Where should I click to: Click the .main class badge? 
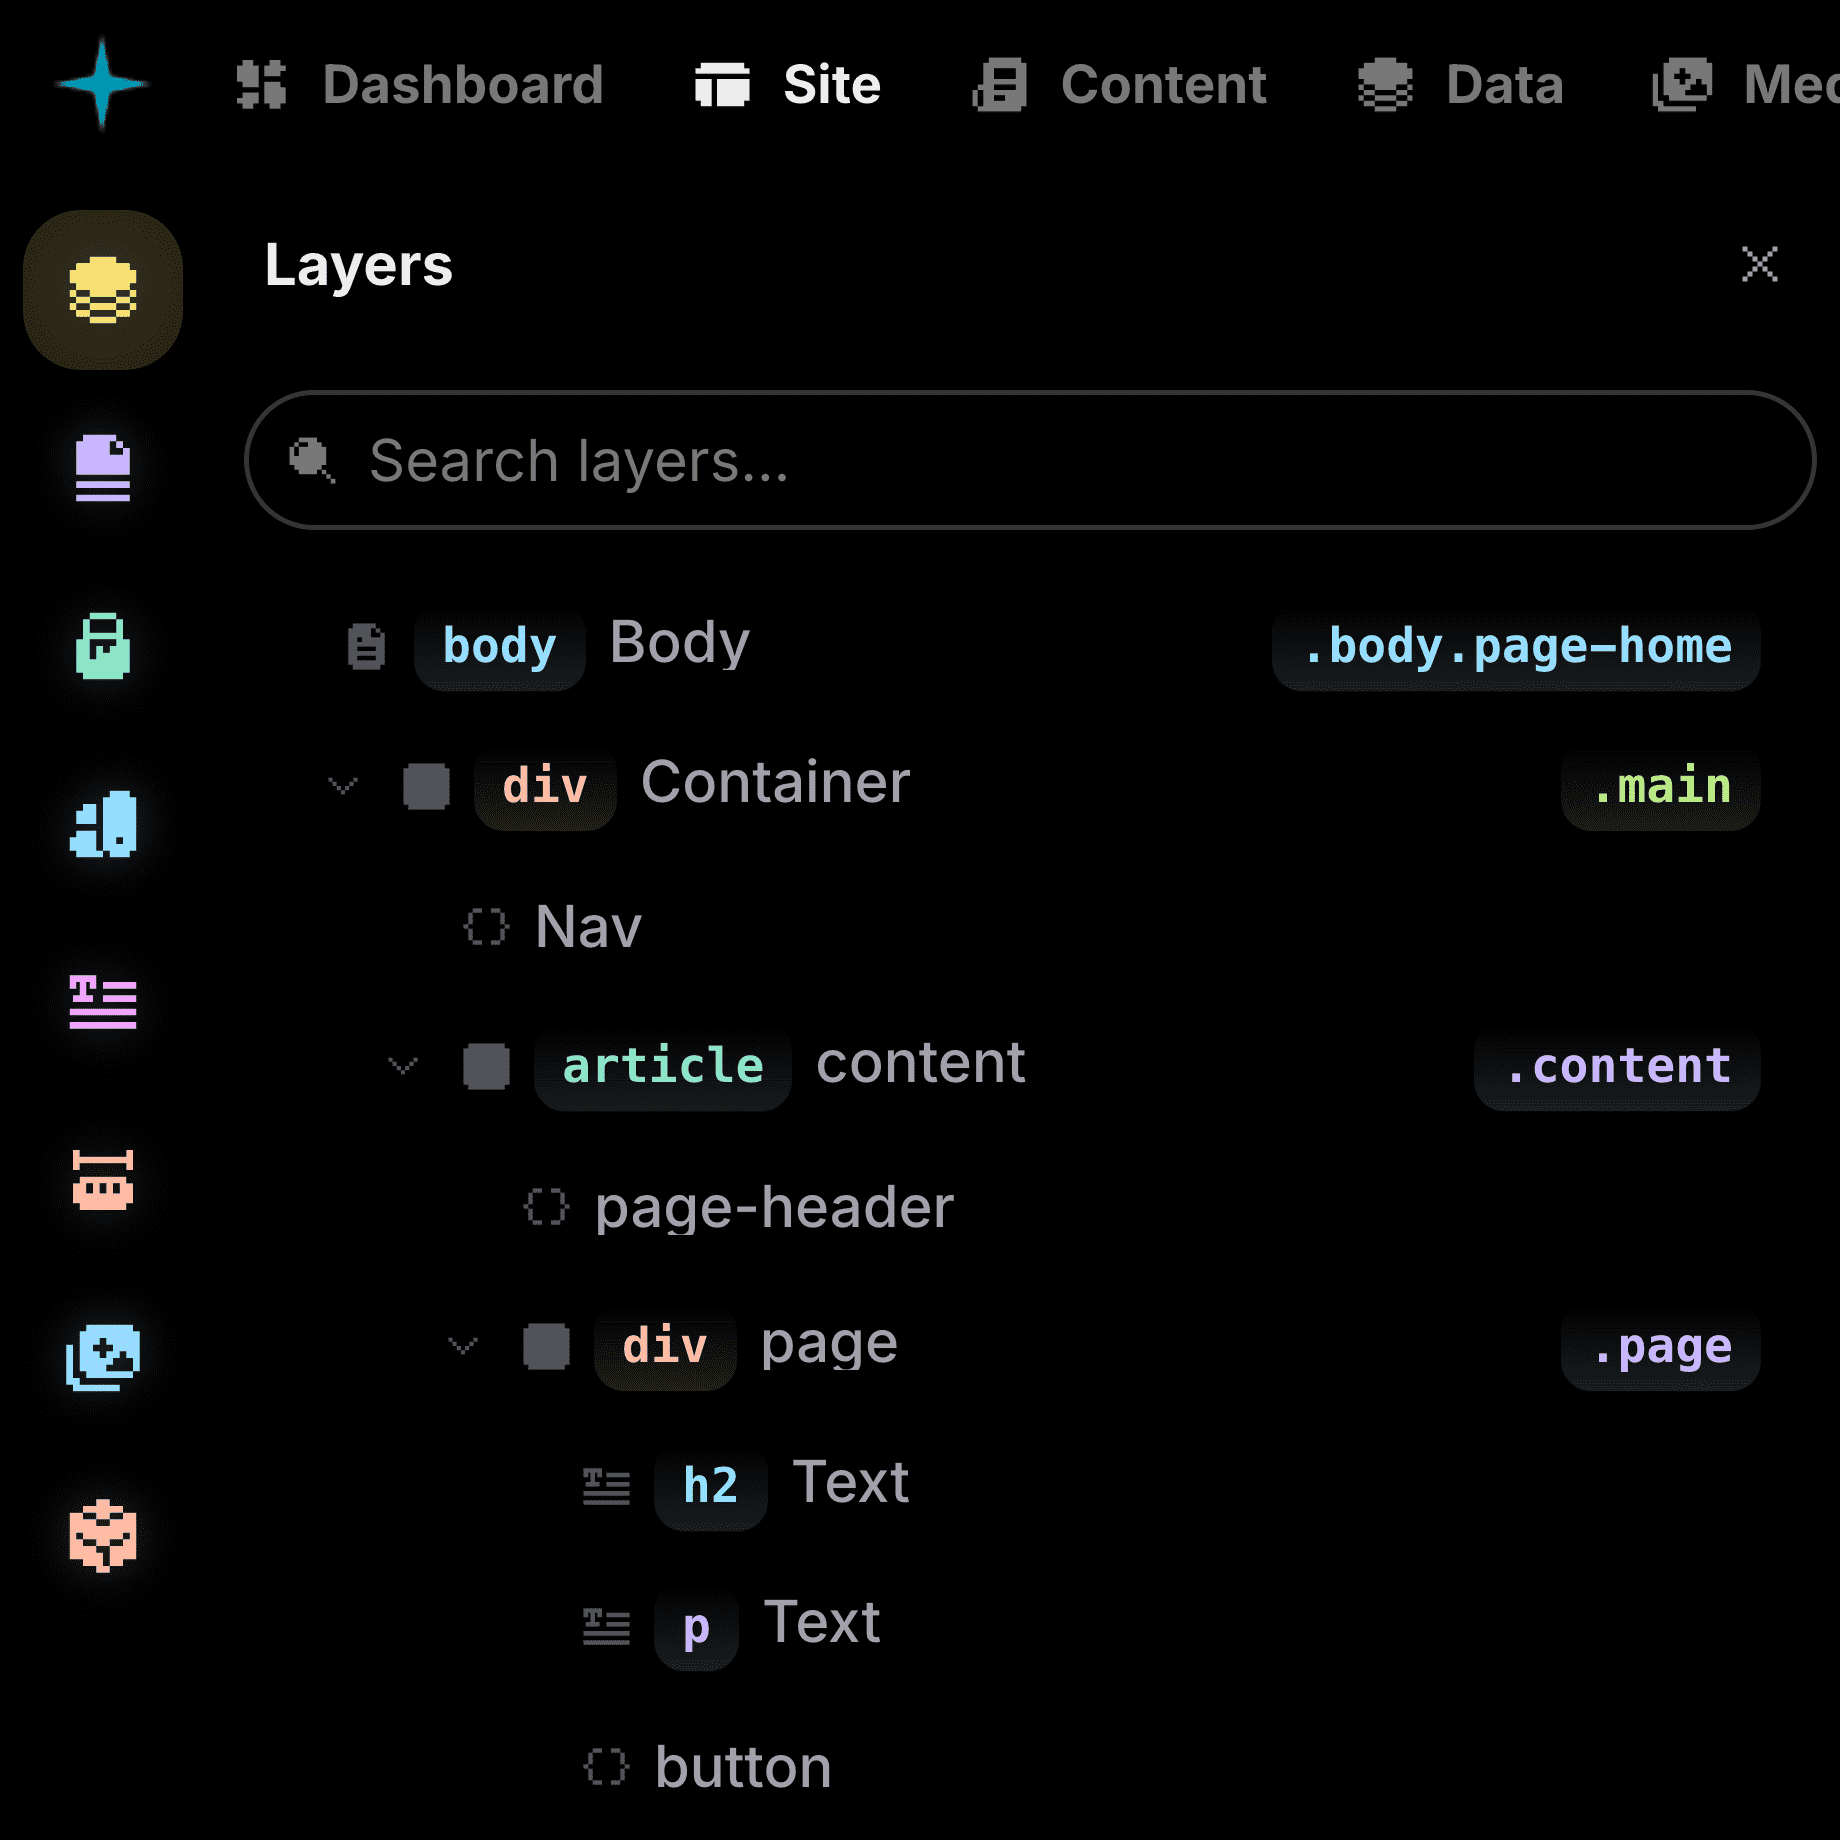(1660, 787)
